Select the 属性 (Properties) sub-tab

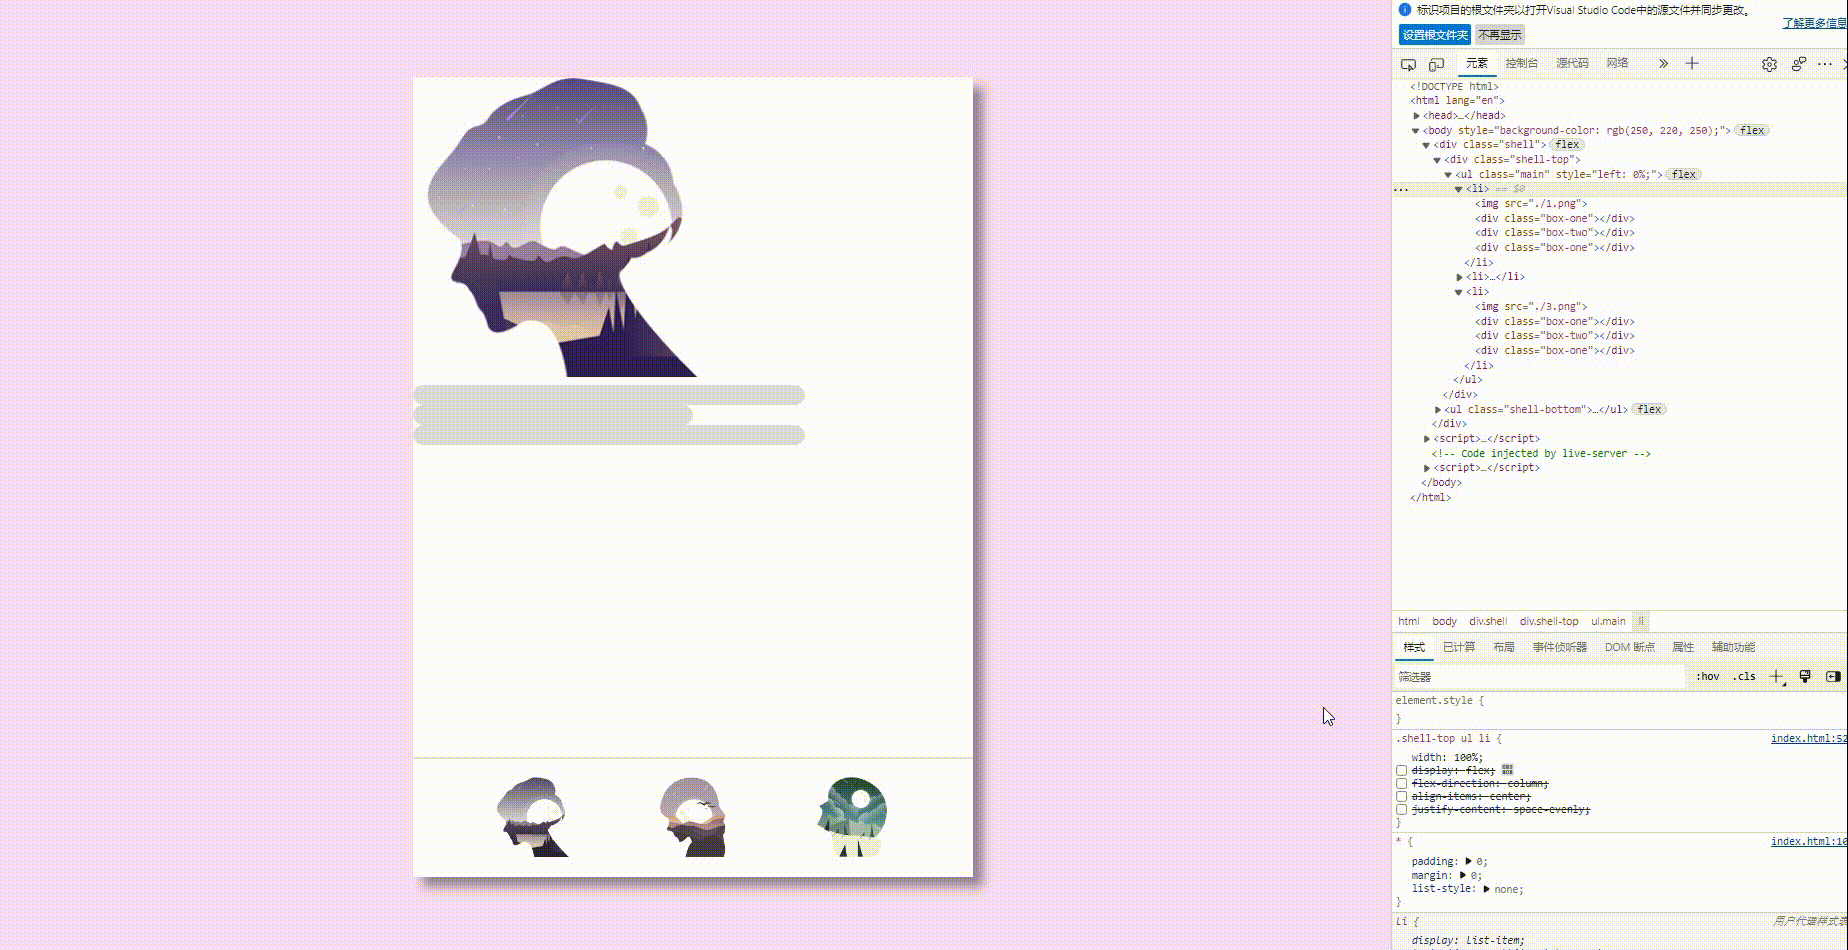coord(1683,647)
